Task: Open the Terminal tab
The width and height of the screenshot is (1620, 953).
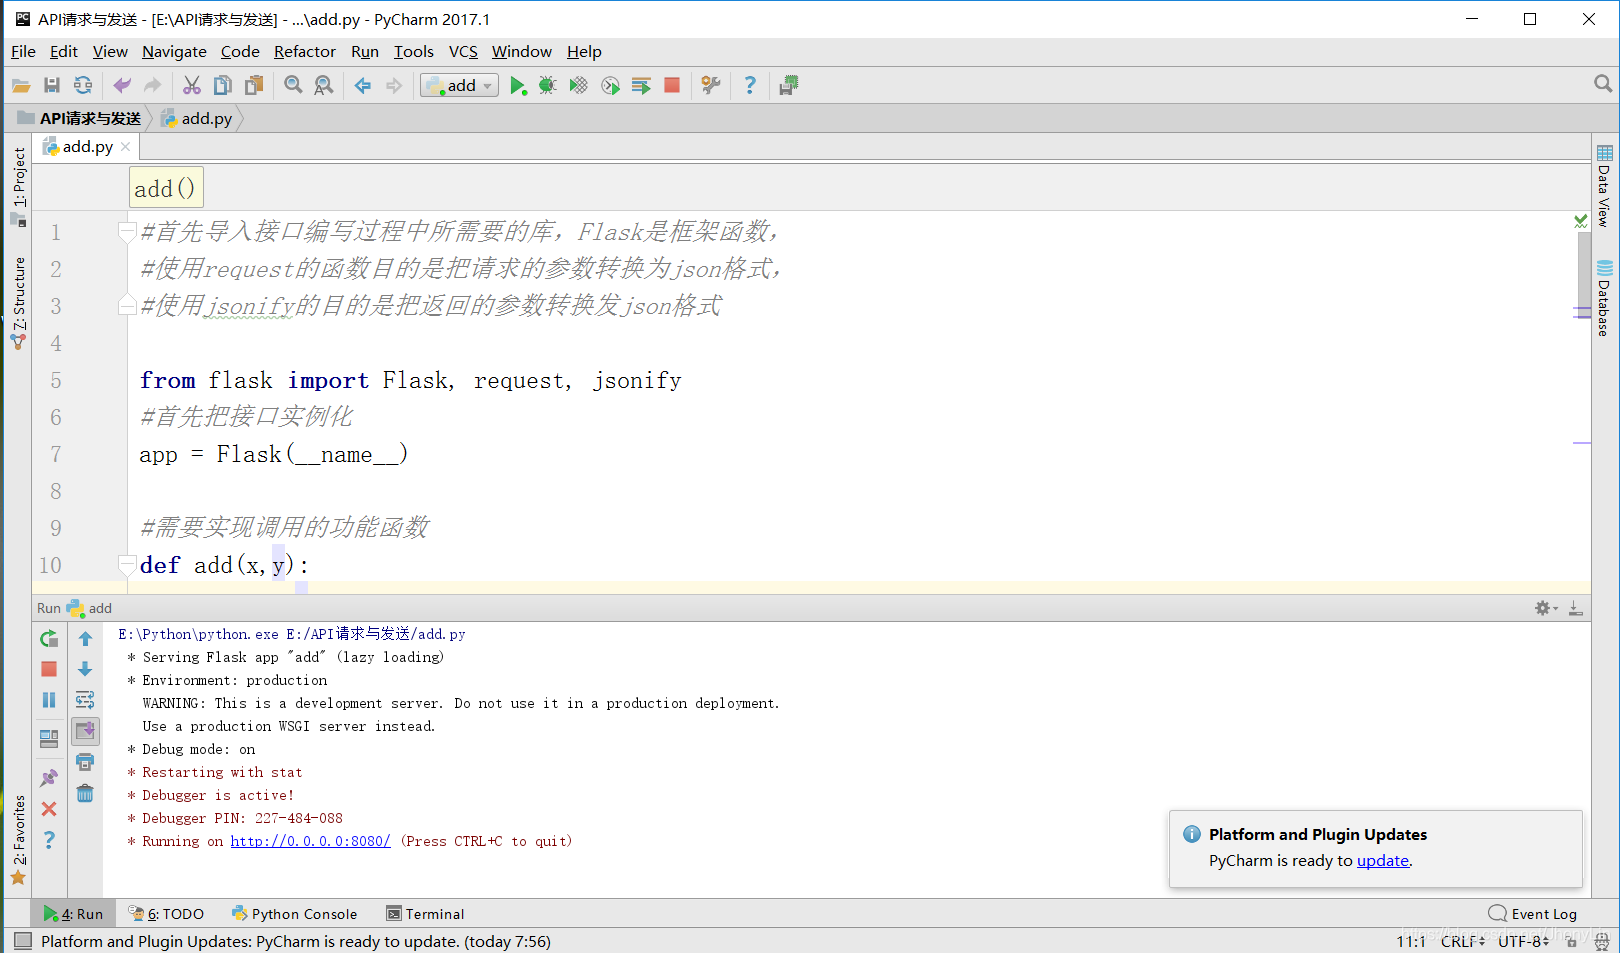Action: coord(425,914)
